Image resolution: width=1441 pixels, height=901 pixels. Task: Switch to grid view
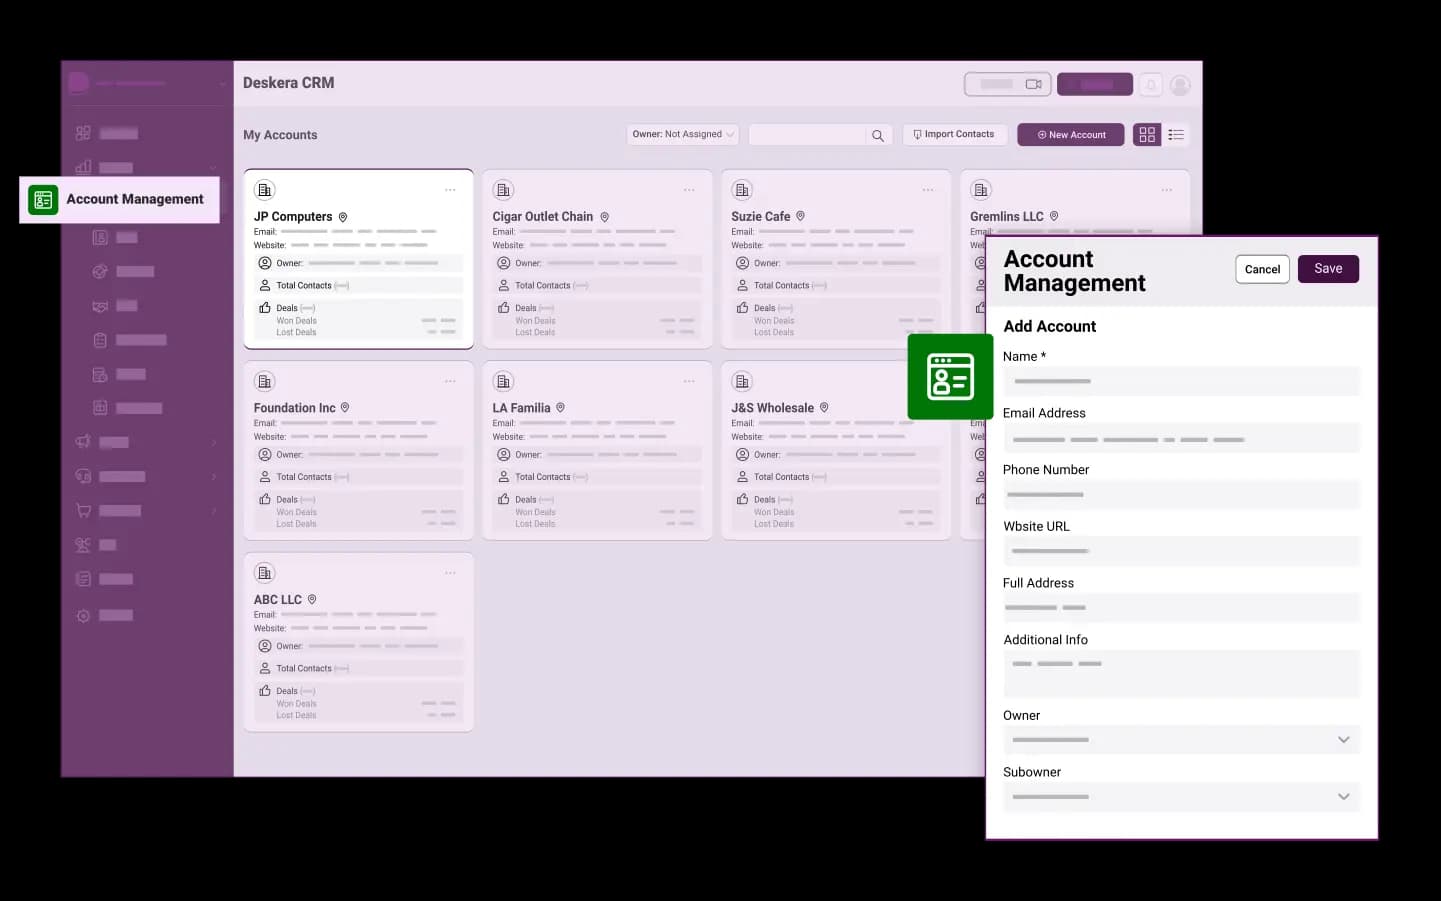[x=1147, y=135]
